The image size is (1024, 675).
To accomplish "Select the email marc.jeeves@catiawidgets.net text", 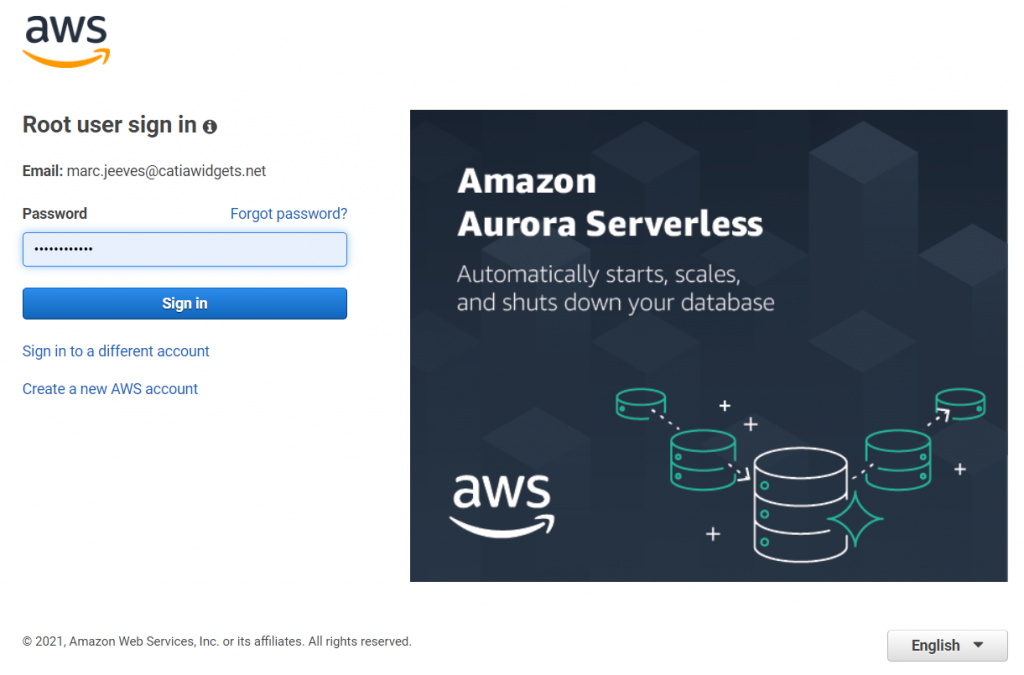I will pyautogui.click(x=166, y=171).
